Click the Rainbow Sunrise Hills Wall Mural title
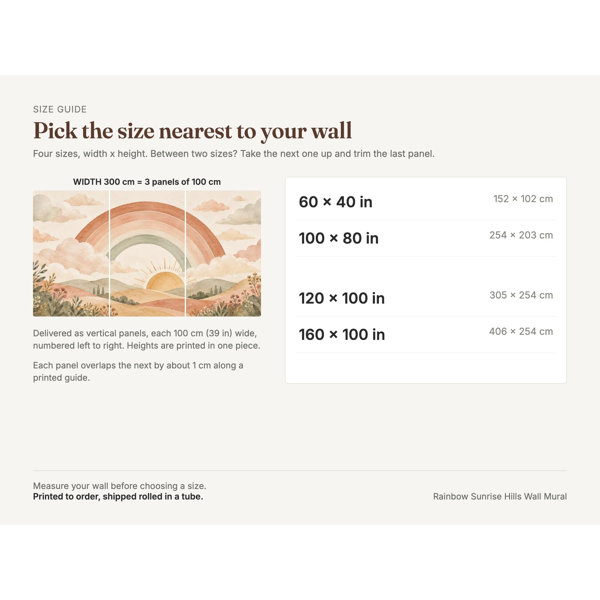The width and height of the screenshot is (600, 600). pos(500,496)
